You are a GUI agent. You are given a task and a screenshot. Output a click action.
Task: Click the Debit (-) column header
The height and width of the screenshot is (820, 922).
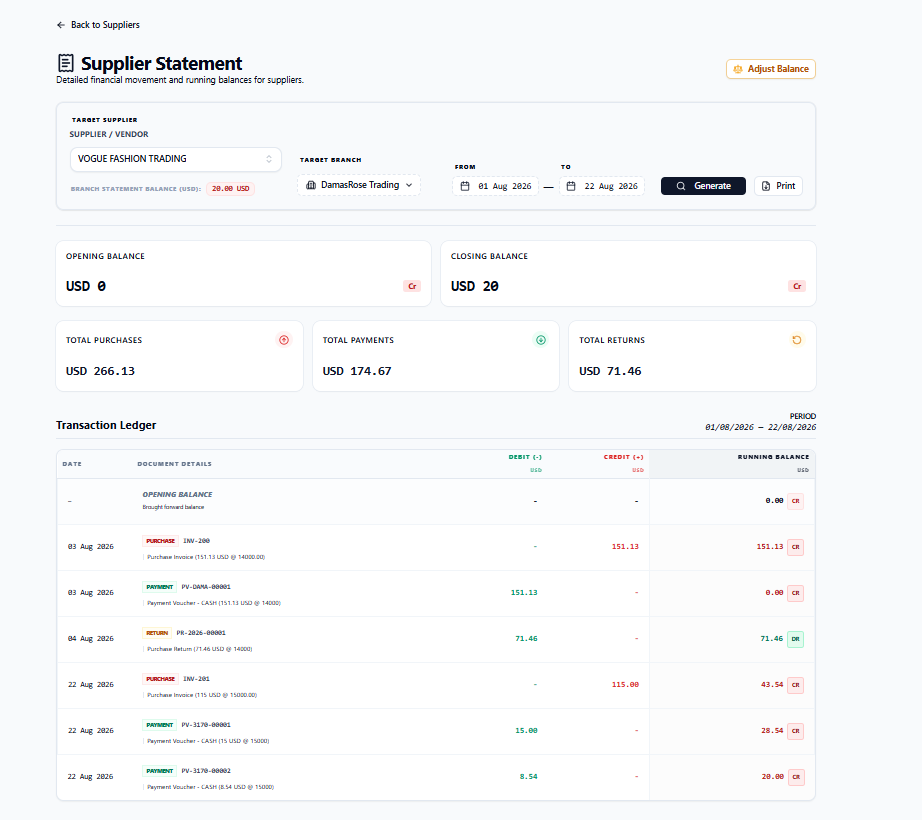(525, 457)
